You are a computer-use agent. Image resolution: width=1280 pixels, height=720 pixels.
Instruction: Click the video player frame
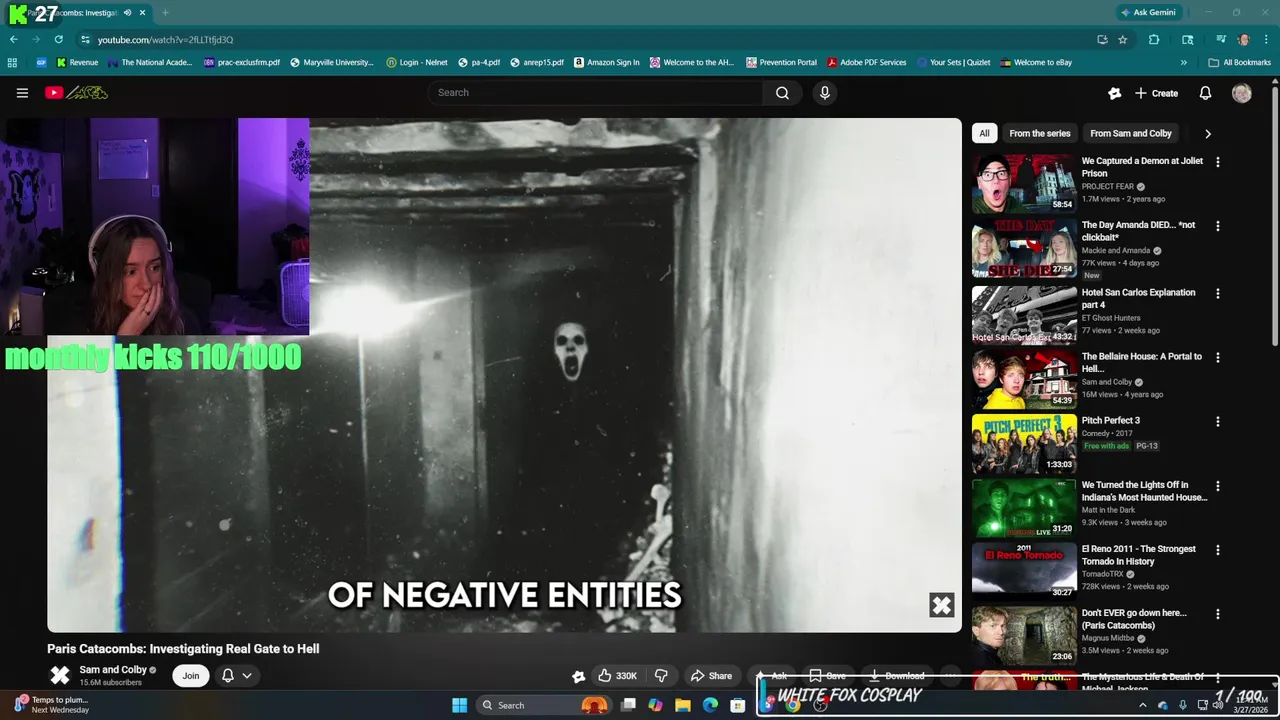coord(504,375)
